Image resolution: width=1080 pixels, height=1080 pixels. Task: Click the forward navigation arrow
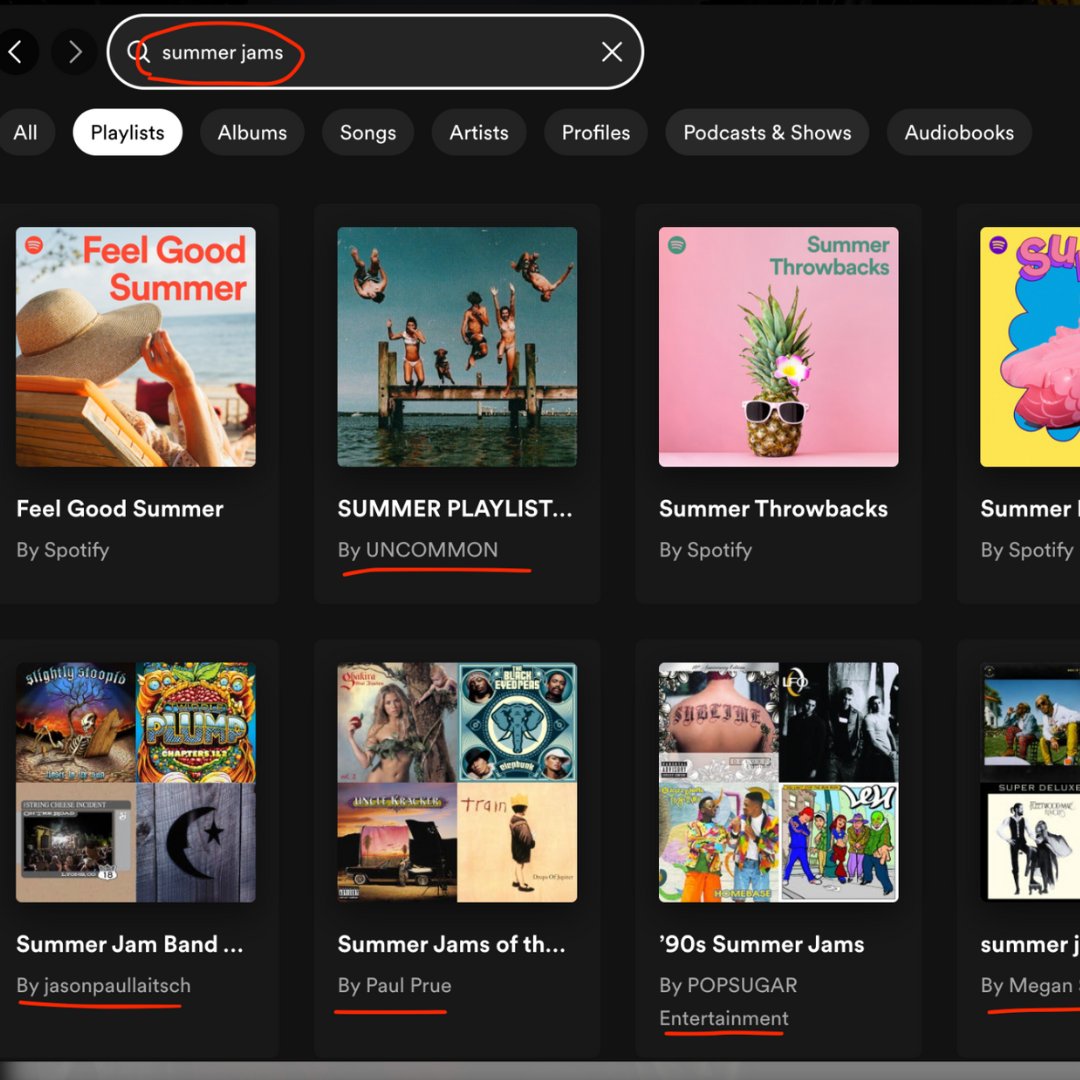(x=73, y=52)
